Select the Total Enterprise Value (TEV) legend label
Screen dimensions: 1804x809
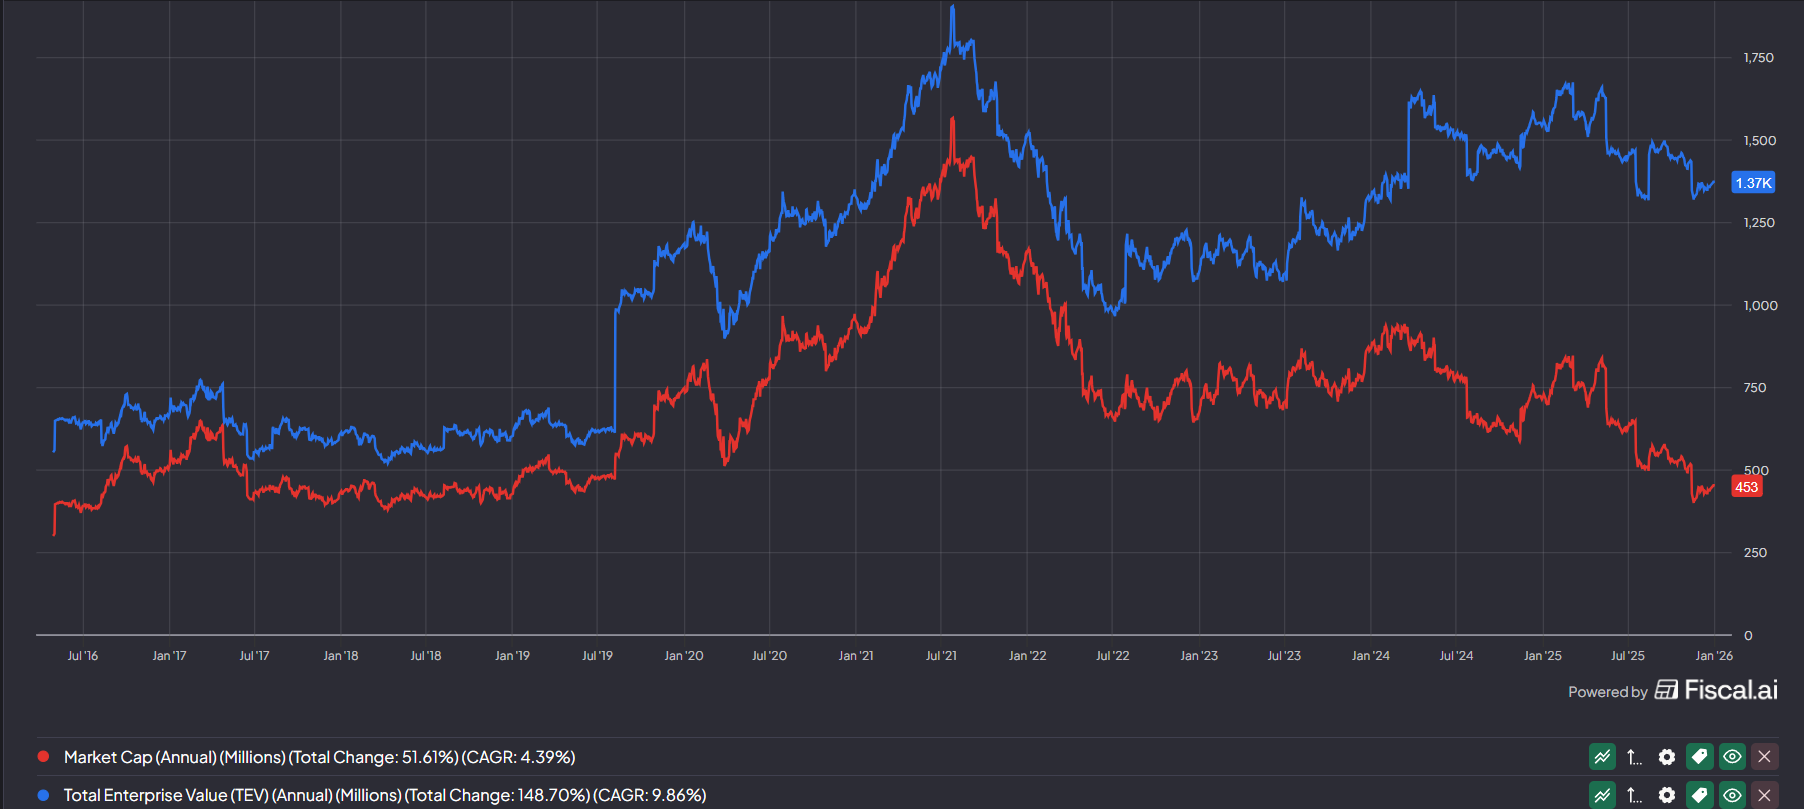pos(385,795)
